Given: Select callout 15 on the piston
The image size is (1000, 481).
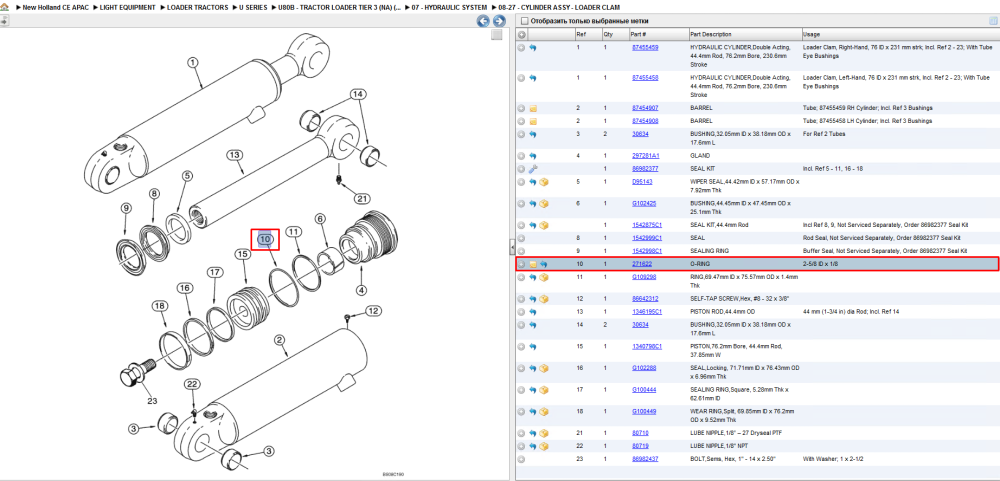Looking at the screenshot, I should (241, 255).
